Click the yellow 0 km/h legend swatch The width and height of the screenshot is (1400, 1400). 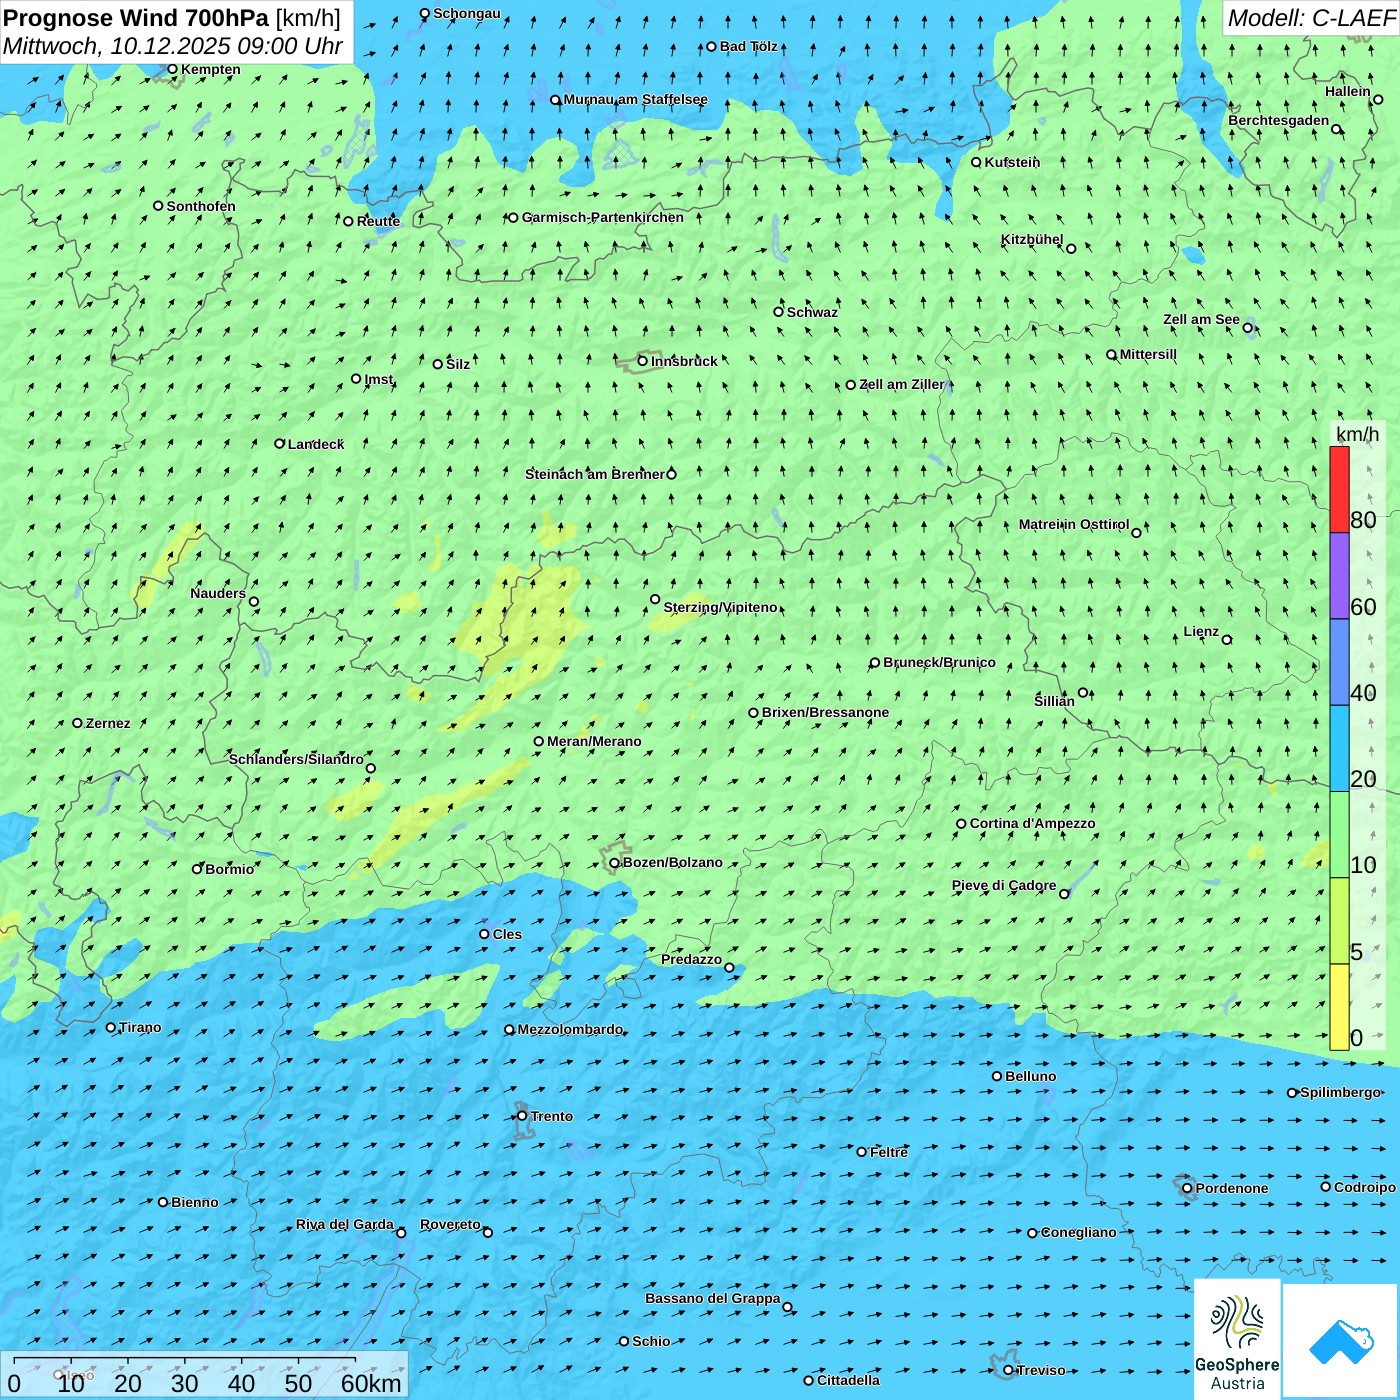pyautogui.click(x=1339, y=1007)
